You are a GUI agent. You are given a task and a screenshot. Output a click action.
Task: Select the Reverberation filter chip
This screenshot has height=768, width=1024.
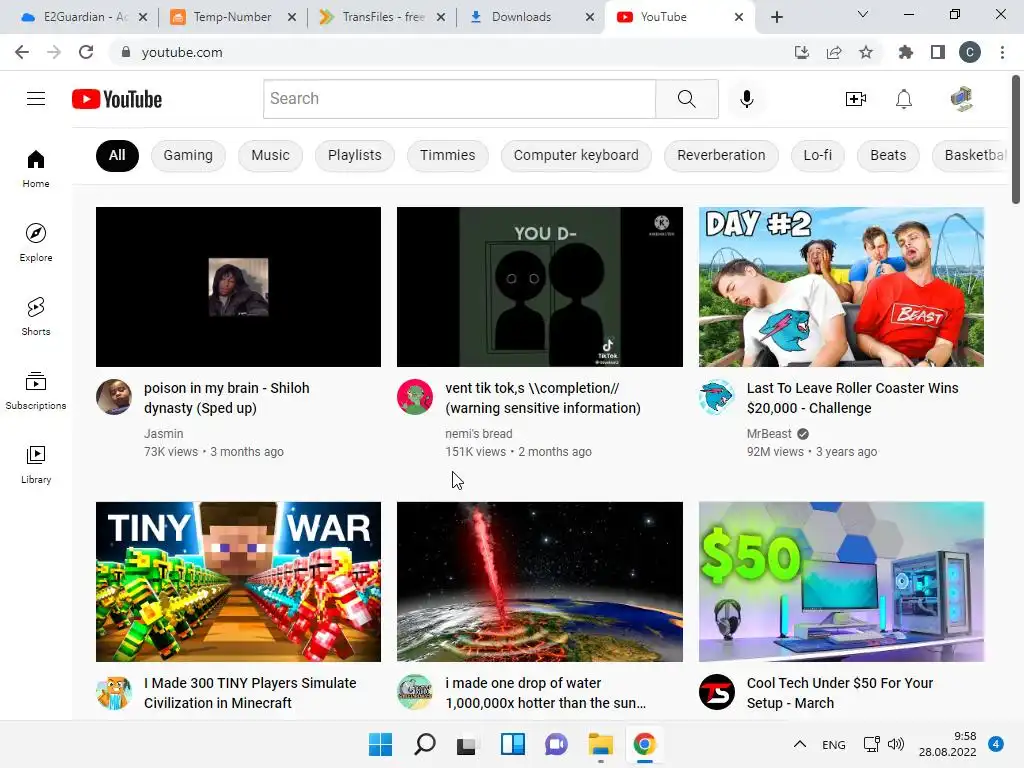[721, 155]
